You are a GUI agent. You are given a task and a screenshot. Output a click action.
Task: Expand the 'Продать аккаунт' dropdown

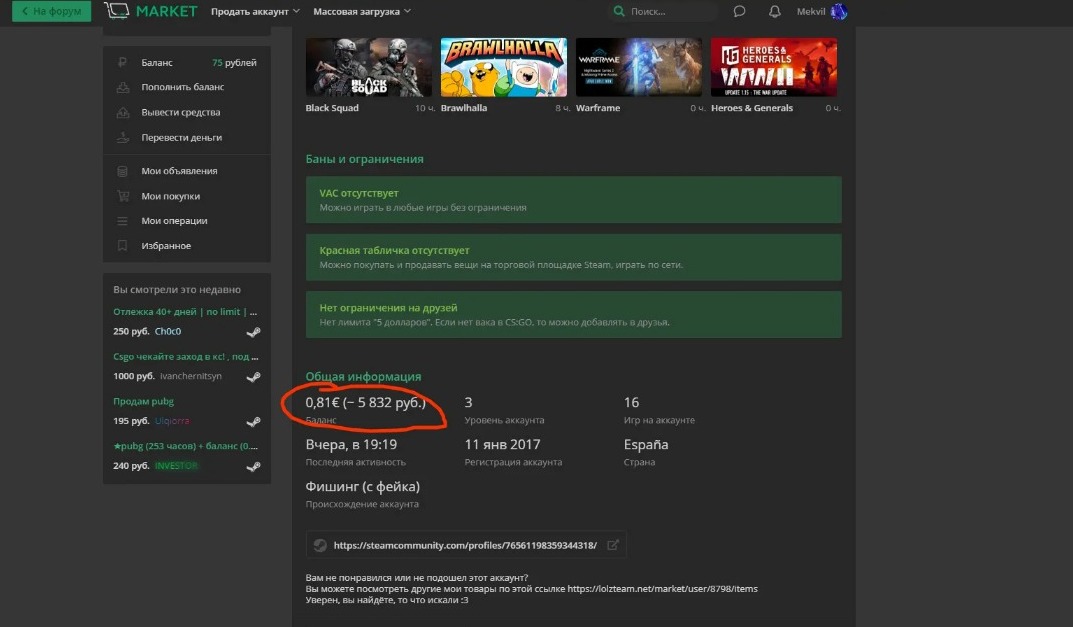(255, 12)
